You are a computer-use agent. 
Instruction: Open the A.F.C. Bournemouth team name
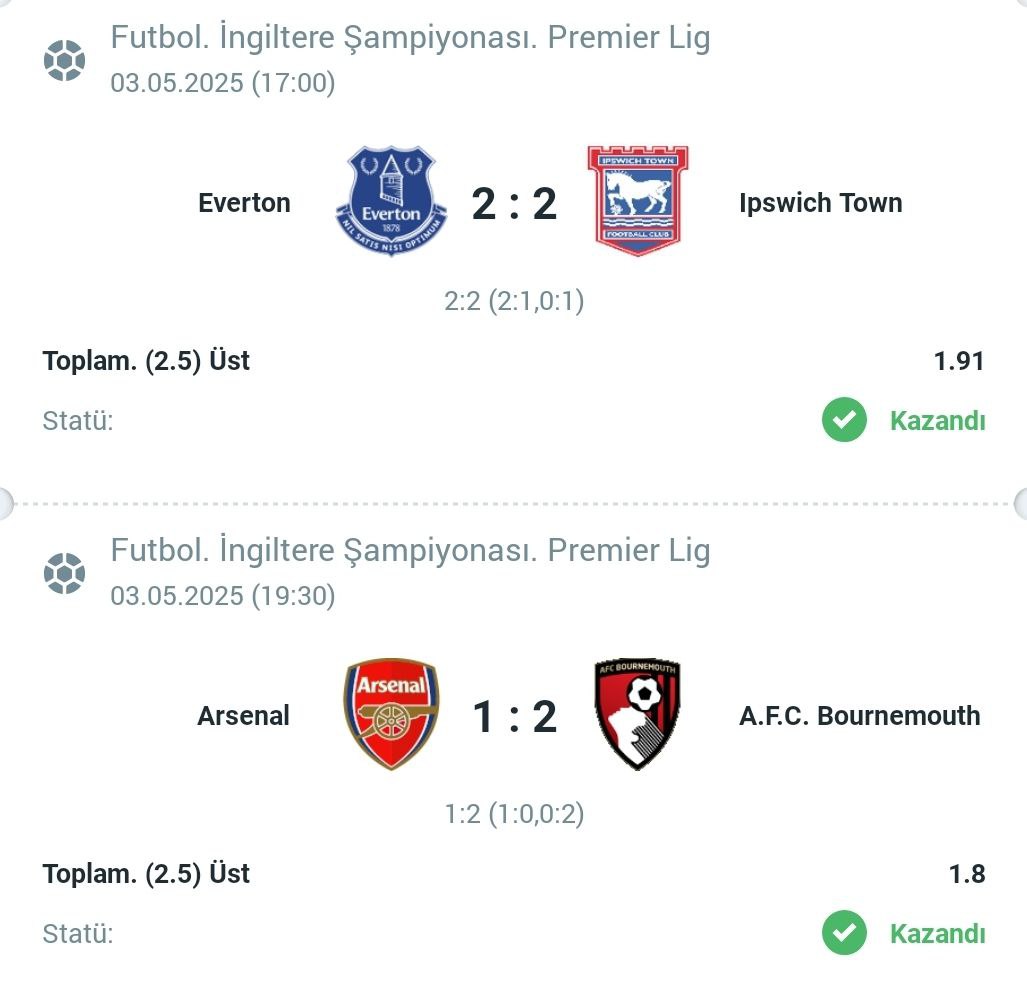(860, 716)
